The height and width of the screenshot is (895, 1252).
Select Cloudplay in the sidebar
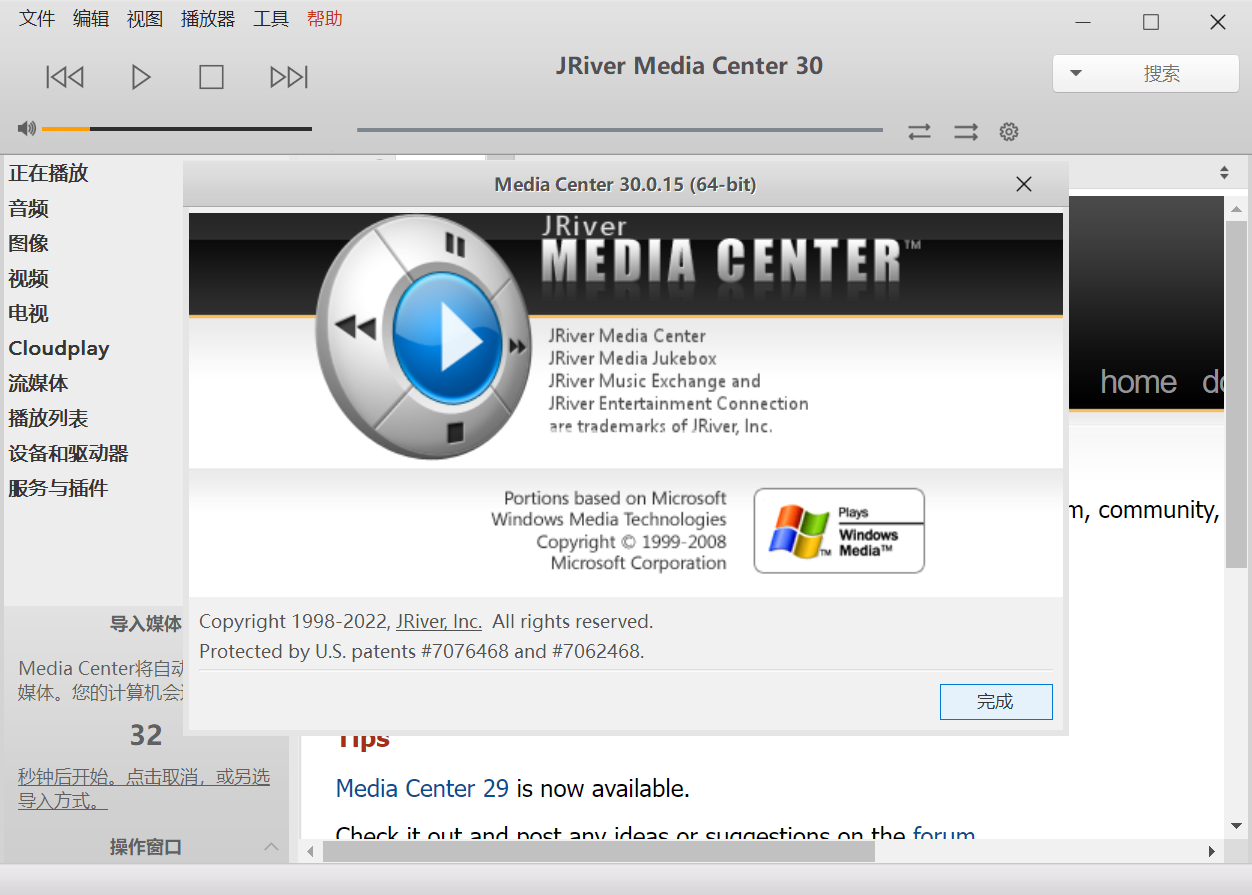pos(58,348)
